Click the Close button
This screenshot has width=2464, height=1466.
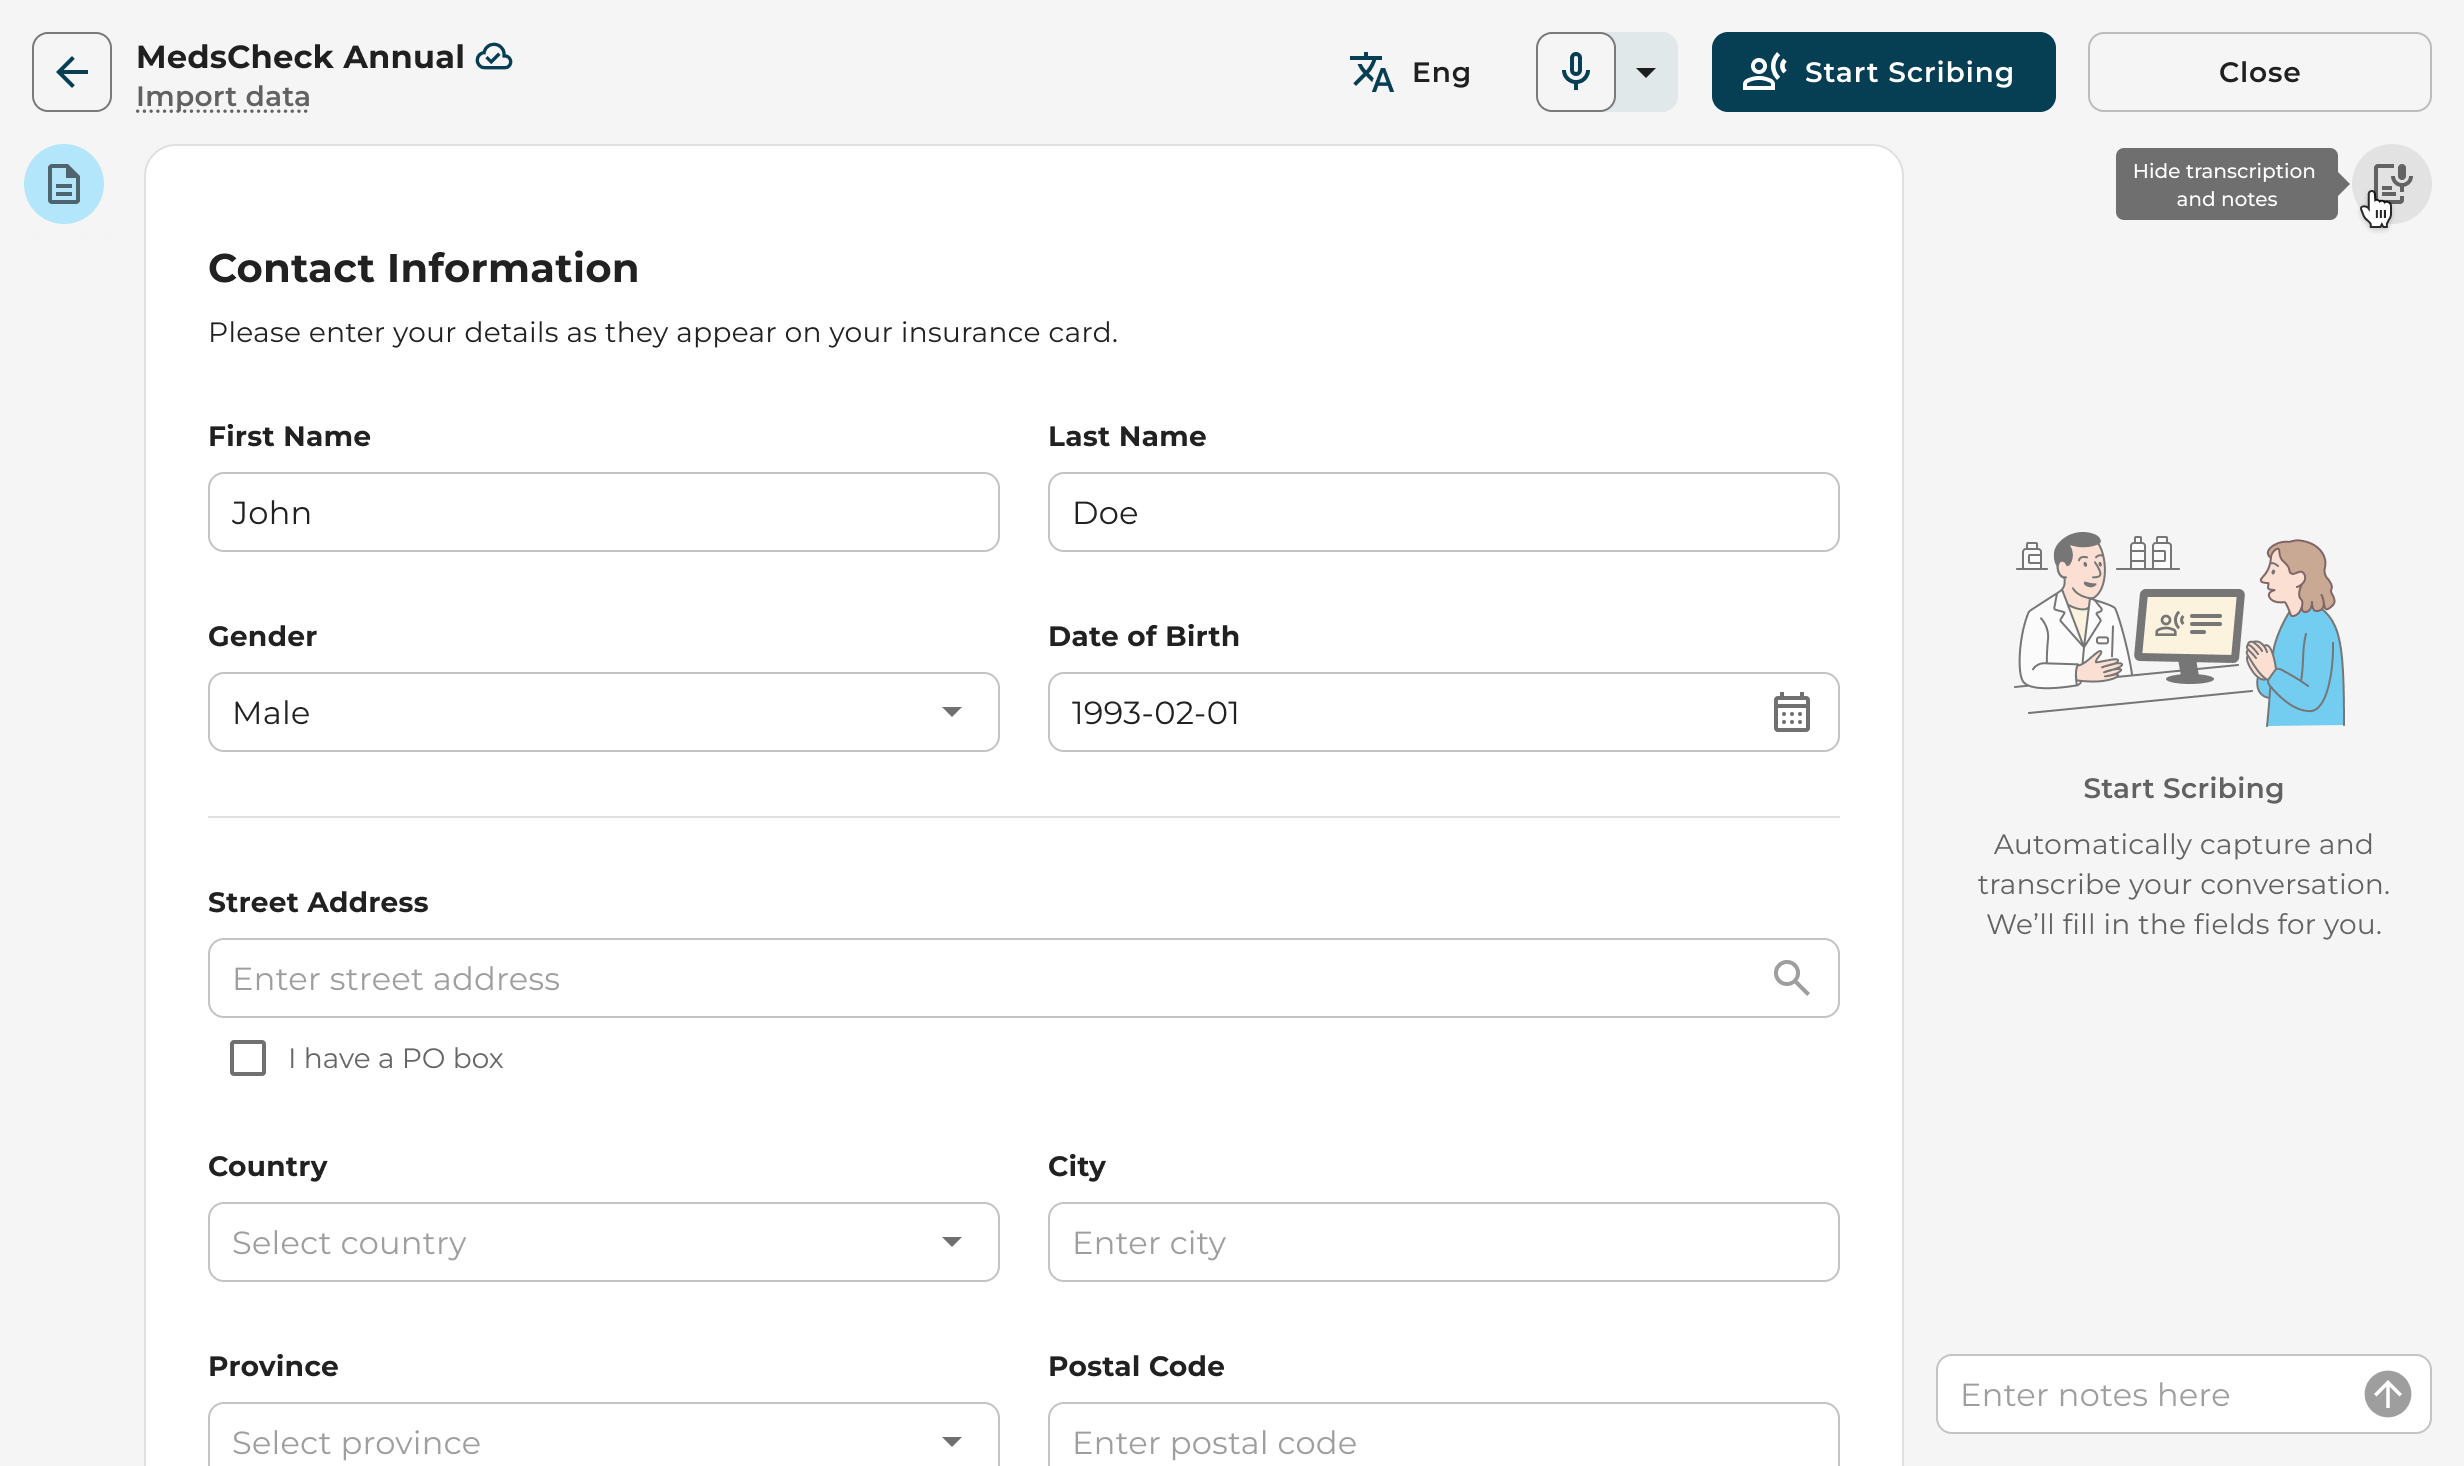[x=2260, y=72]
